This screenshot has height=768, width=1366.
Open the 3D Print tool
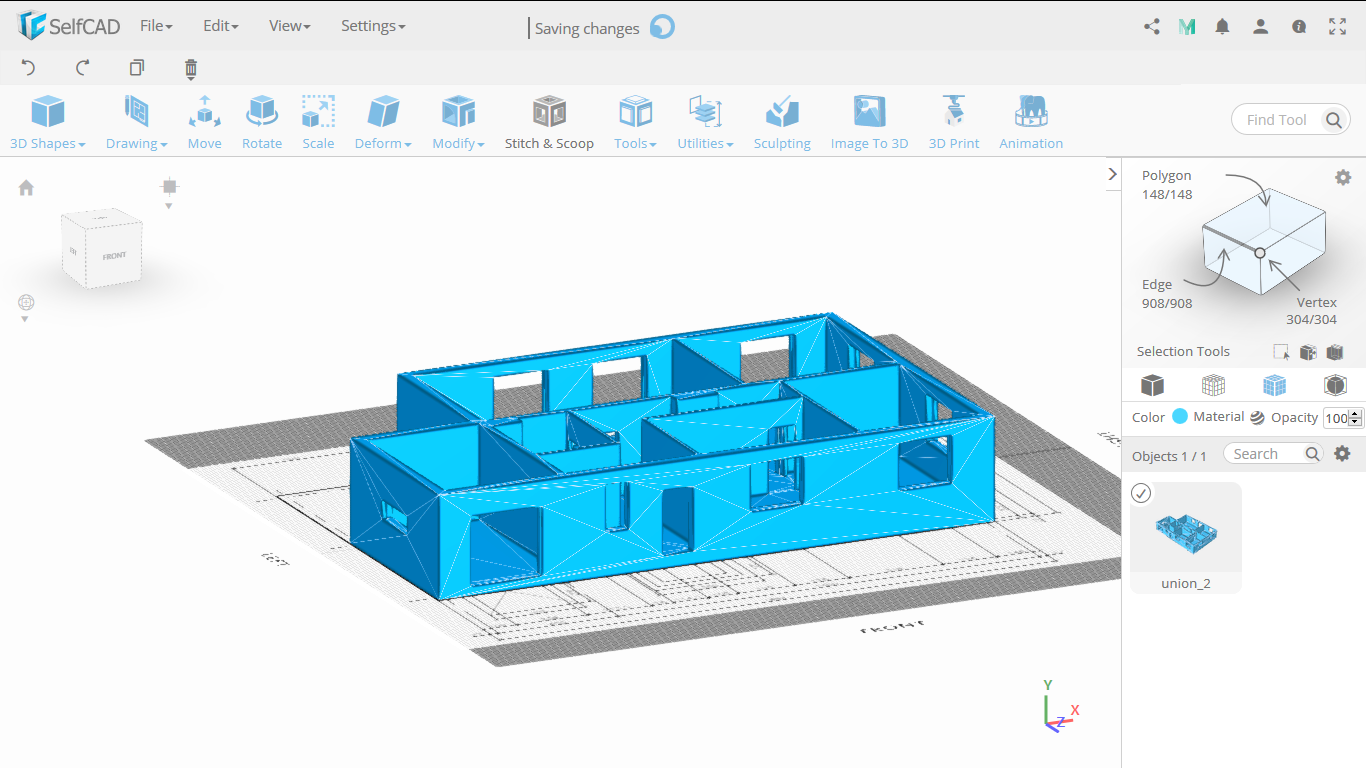[x=954, y=122]
